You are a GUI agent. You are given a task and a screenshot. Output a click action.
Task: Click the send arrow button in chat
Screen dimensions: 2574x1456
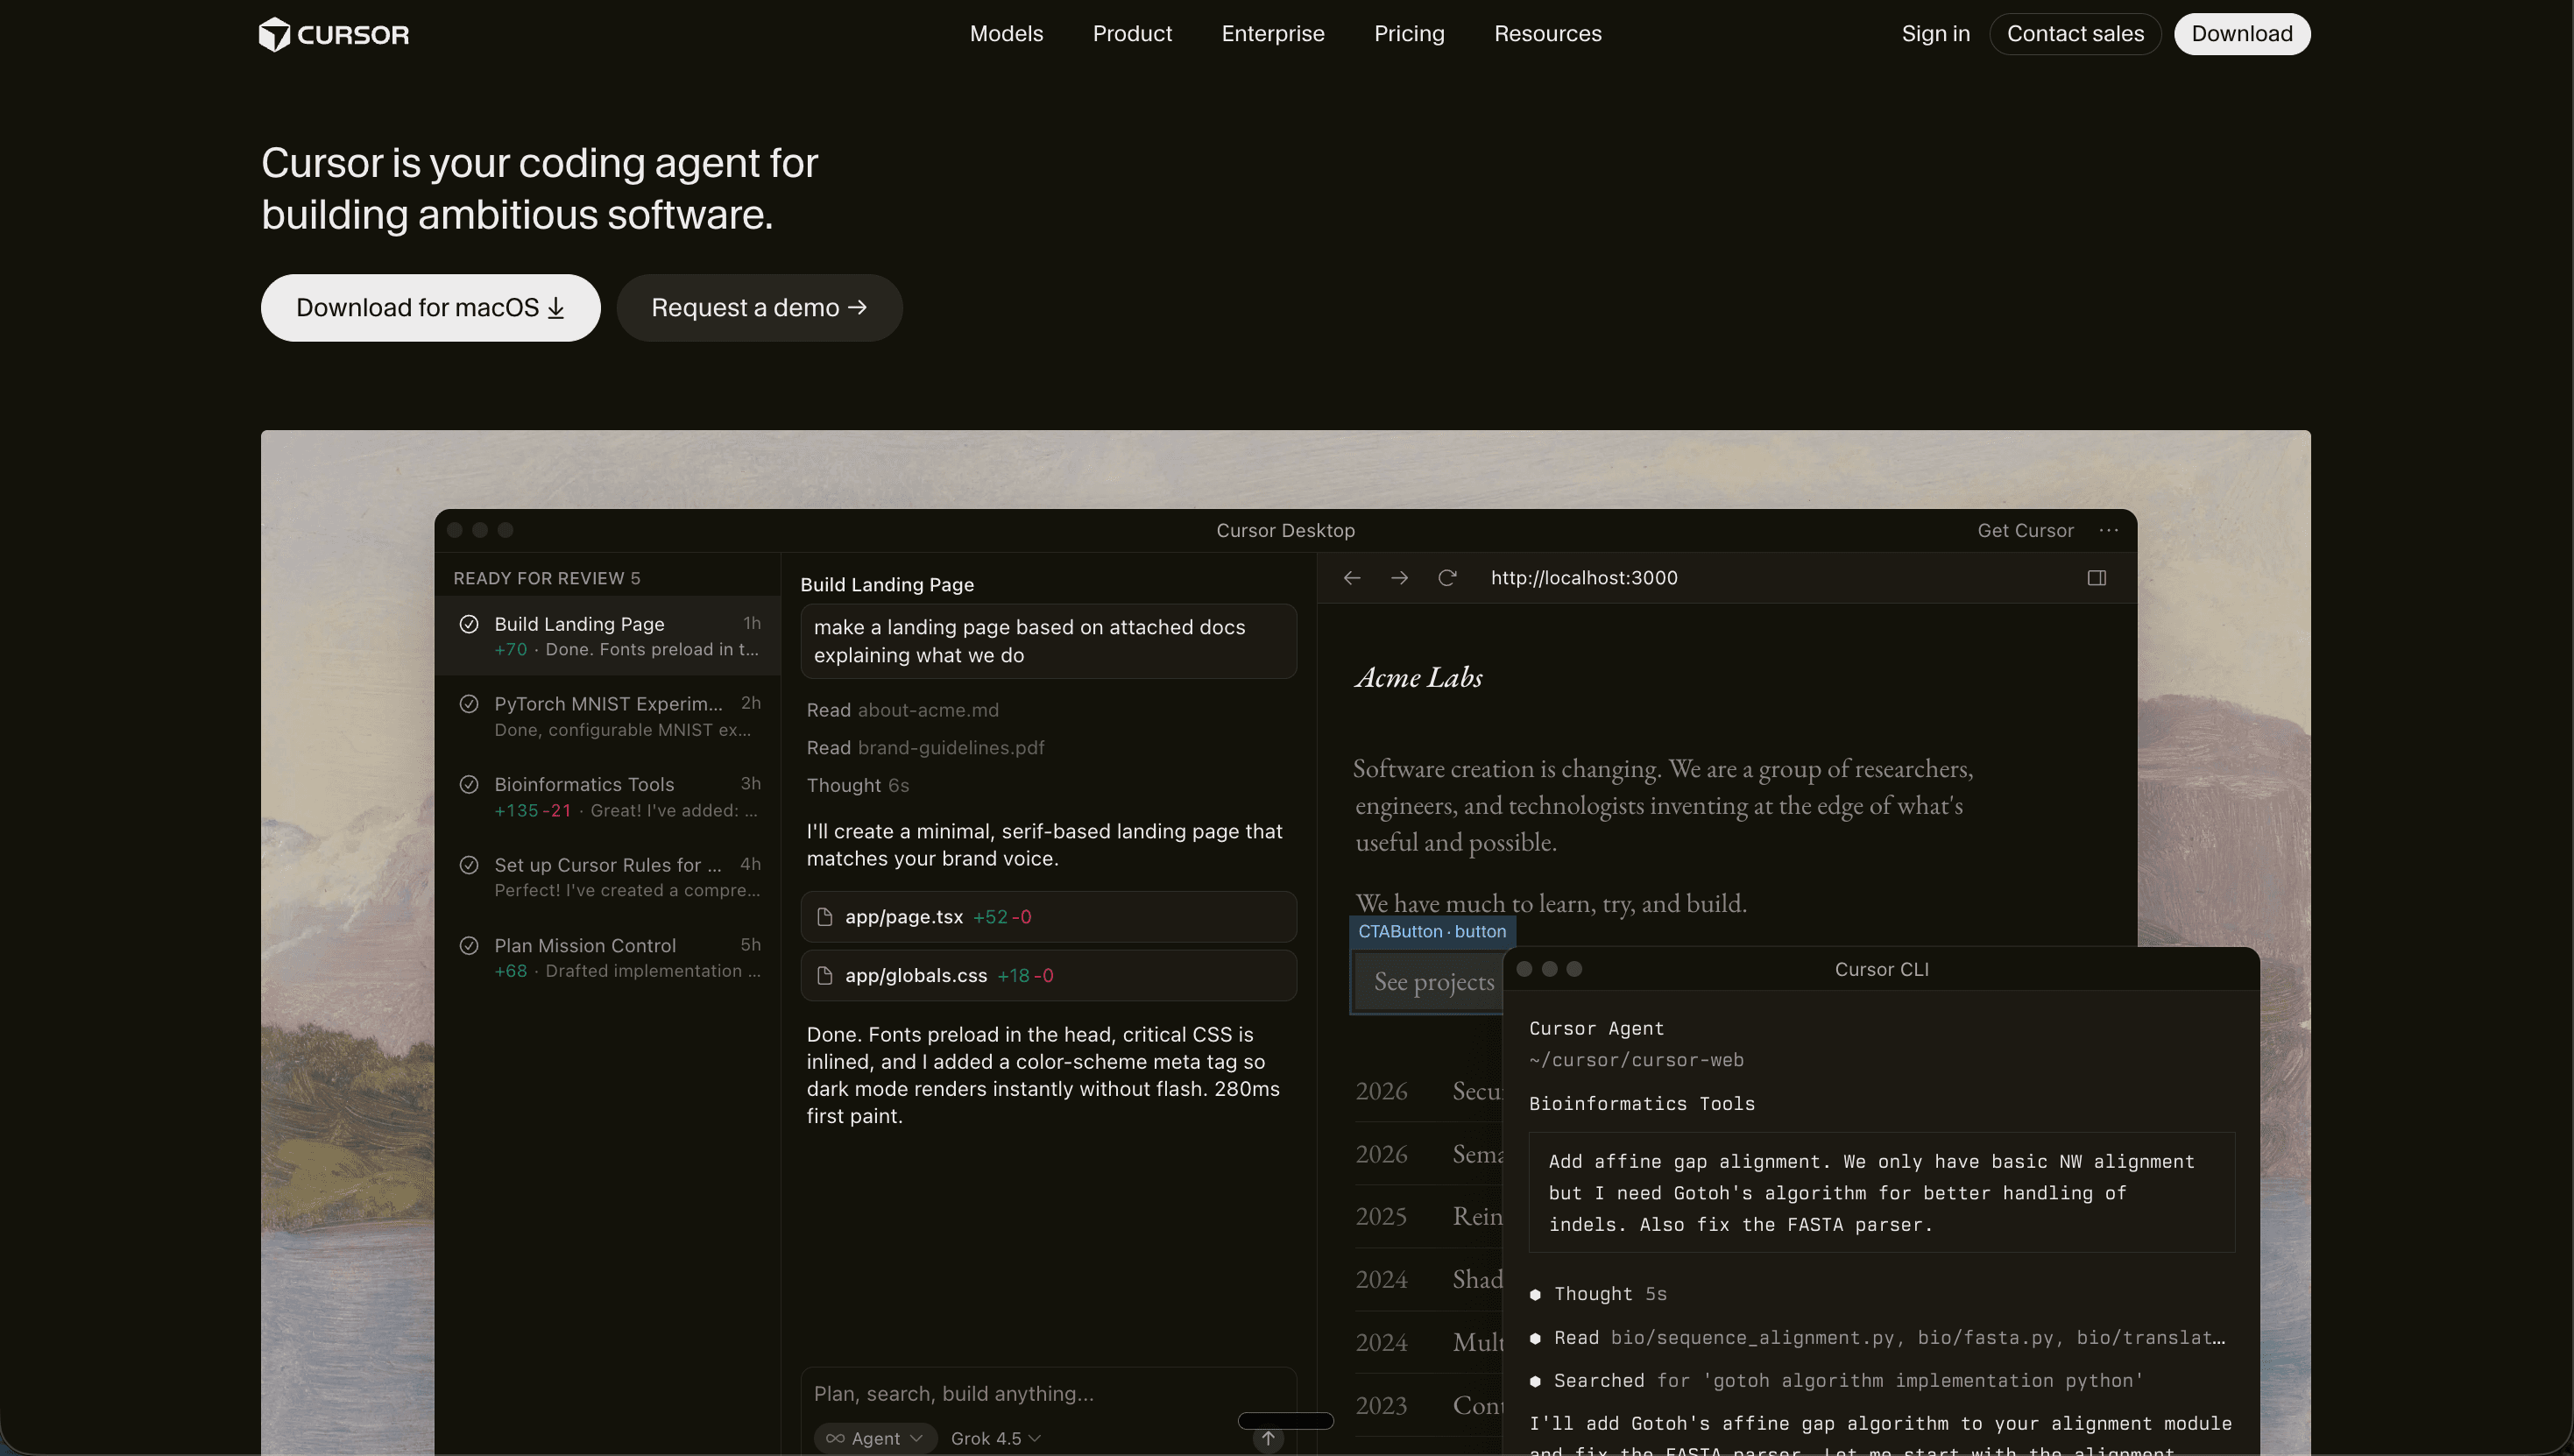[1268, 1439]
